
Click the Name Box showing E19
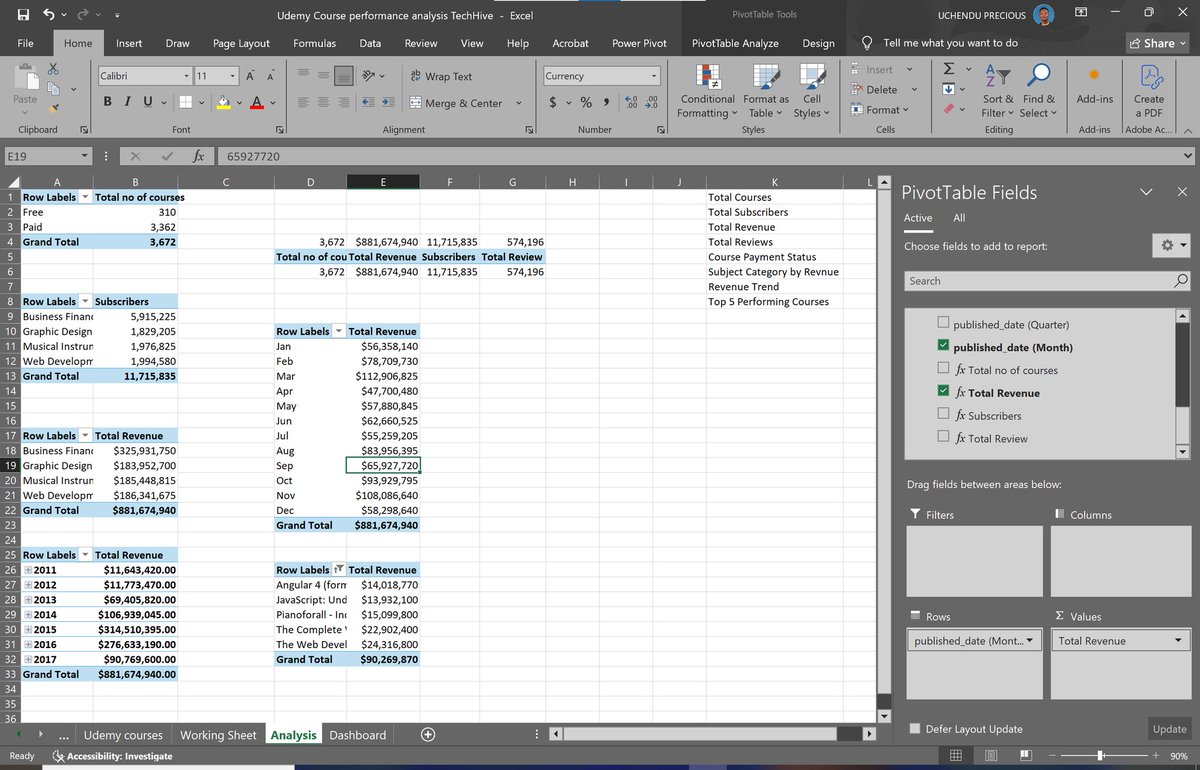pos(46,156)
